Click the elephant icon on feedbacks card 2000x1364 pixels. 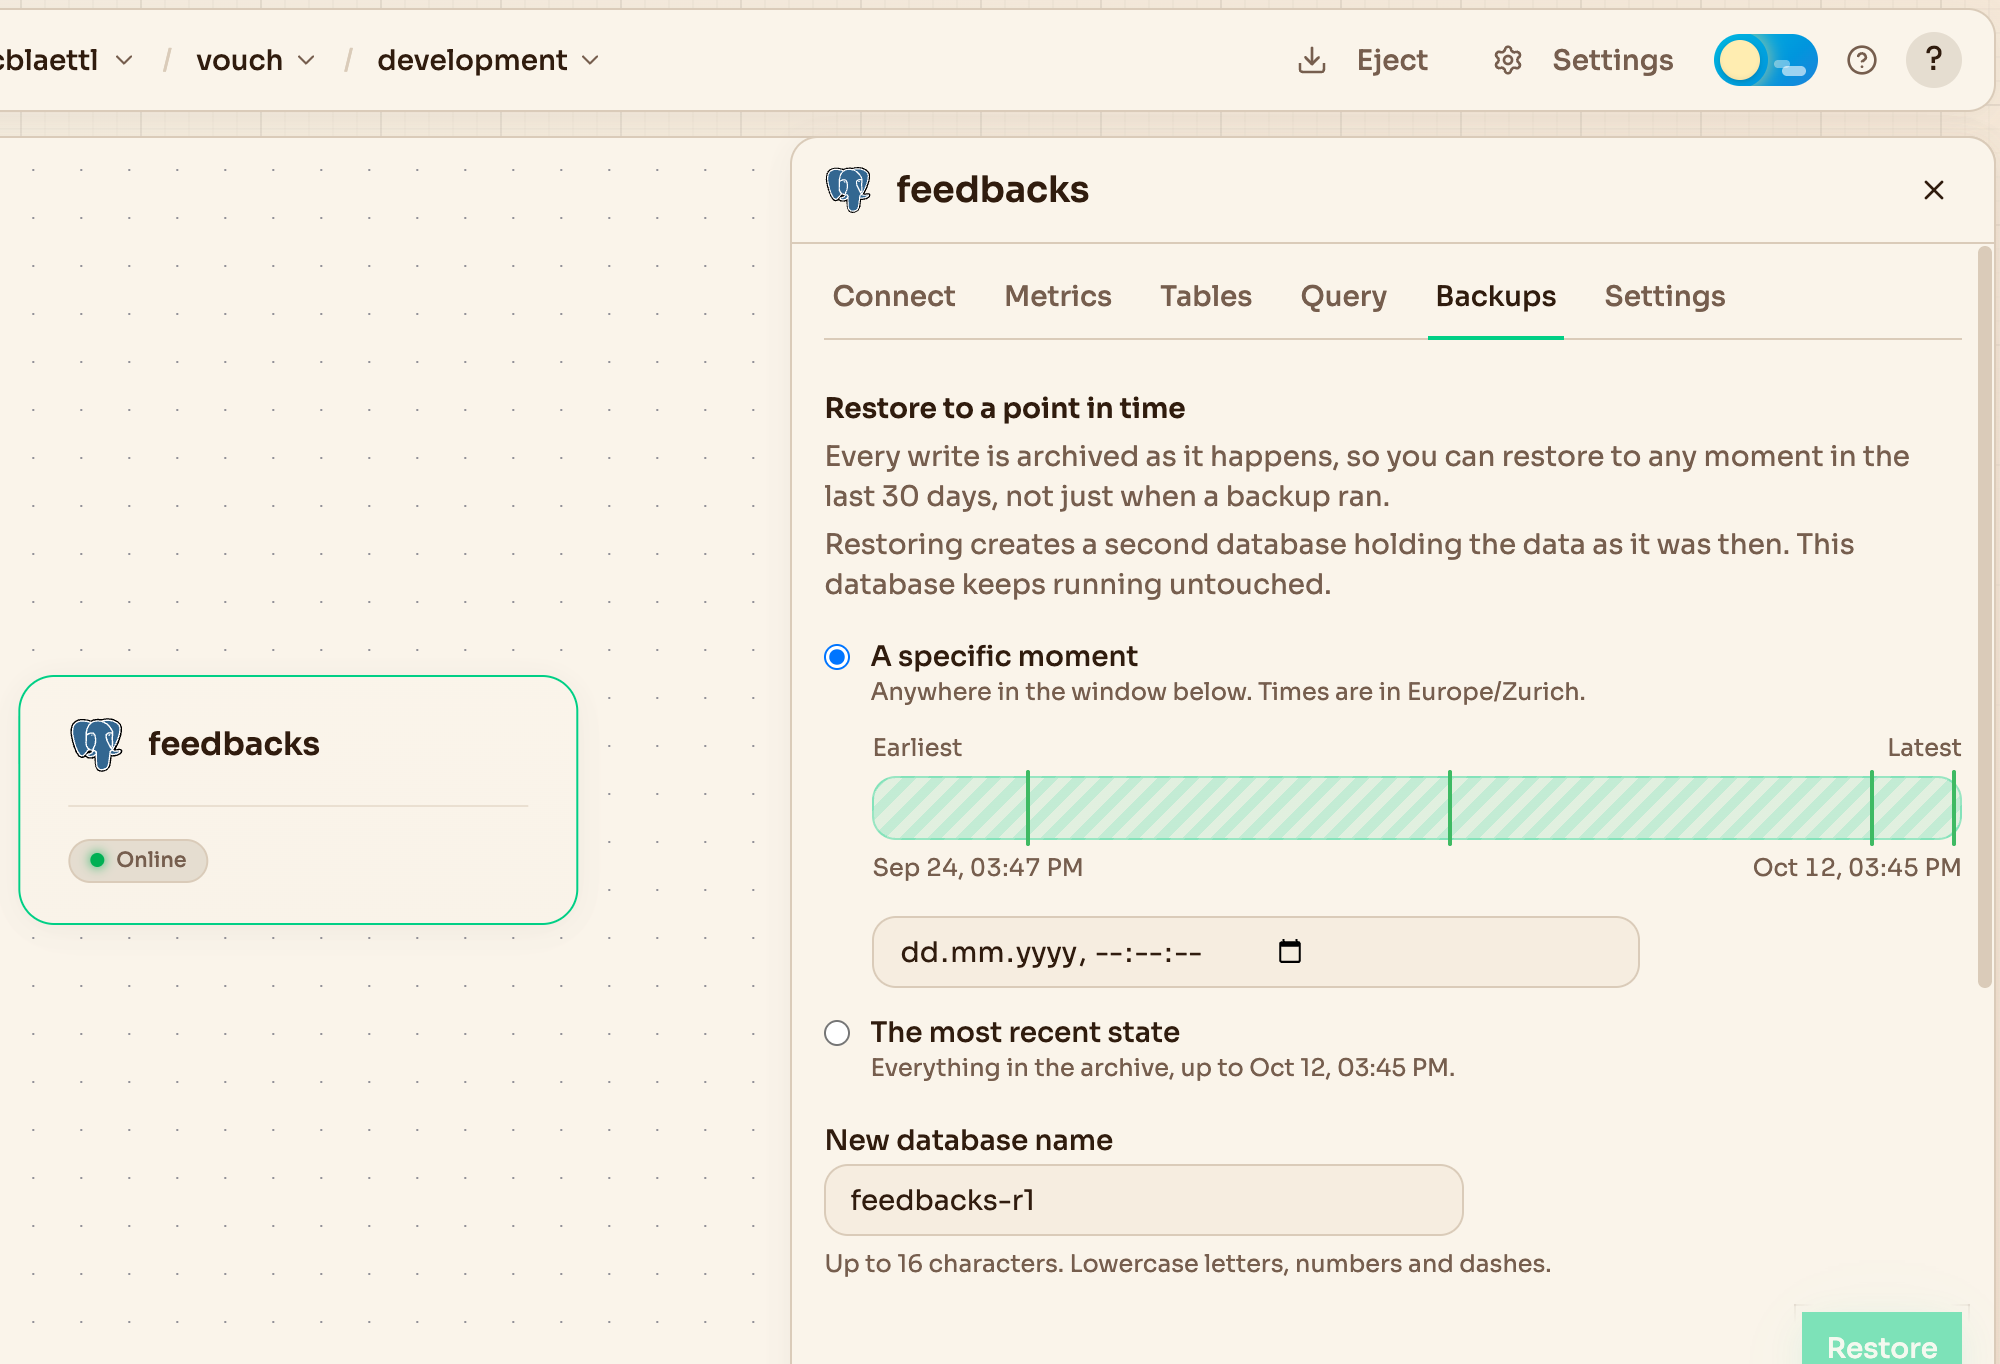pyautogui.click(x=96, y=744)
